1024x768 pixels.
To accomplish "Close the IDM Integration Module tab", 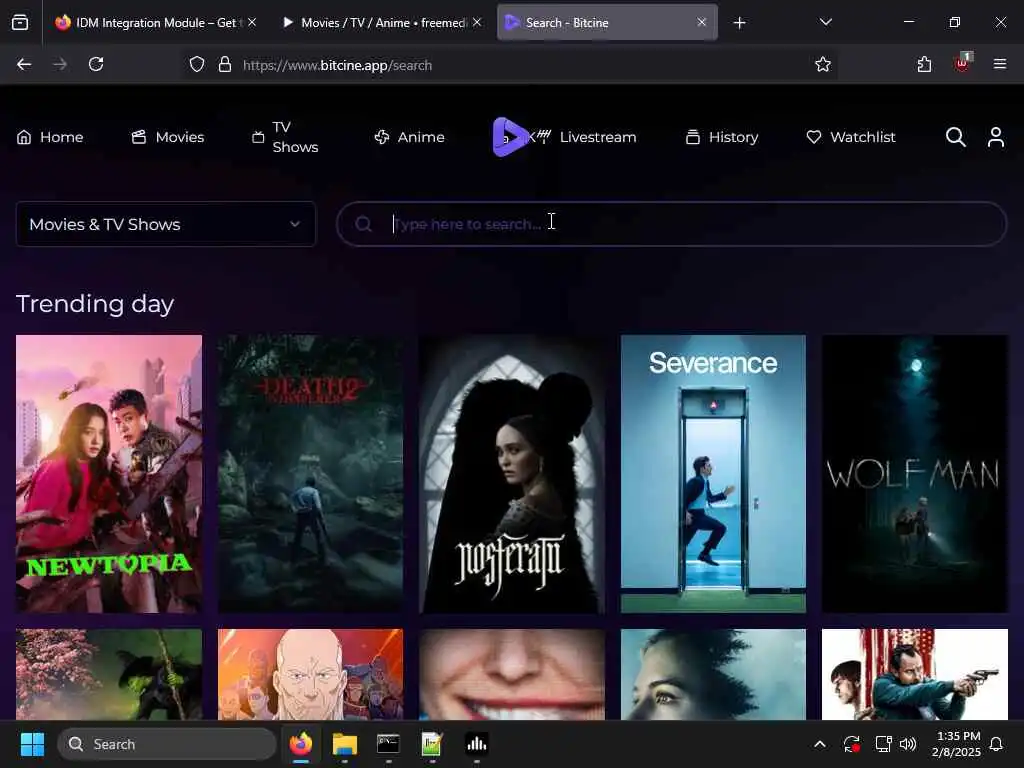I will tap(252, 23).
